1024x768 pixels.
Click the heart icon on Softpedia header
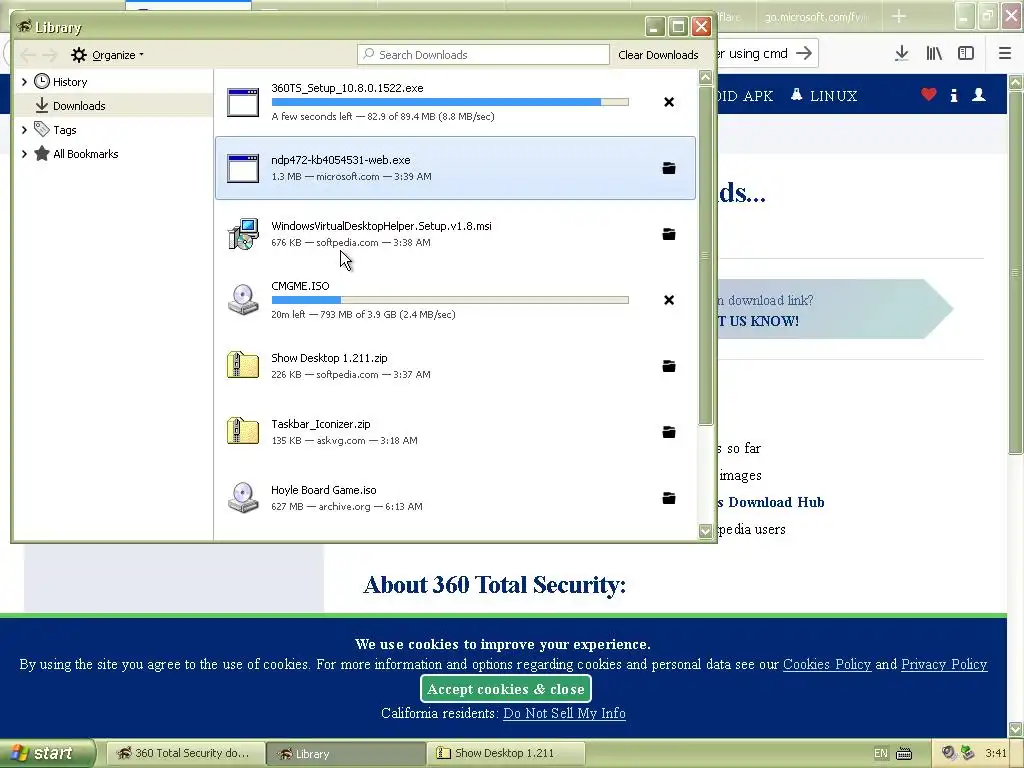coord(929,95)
